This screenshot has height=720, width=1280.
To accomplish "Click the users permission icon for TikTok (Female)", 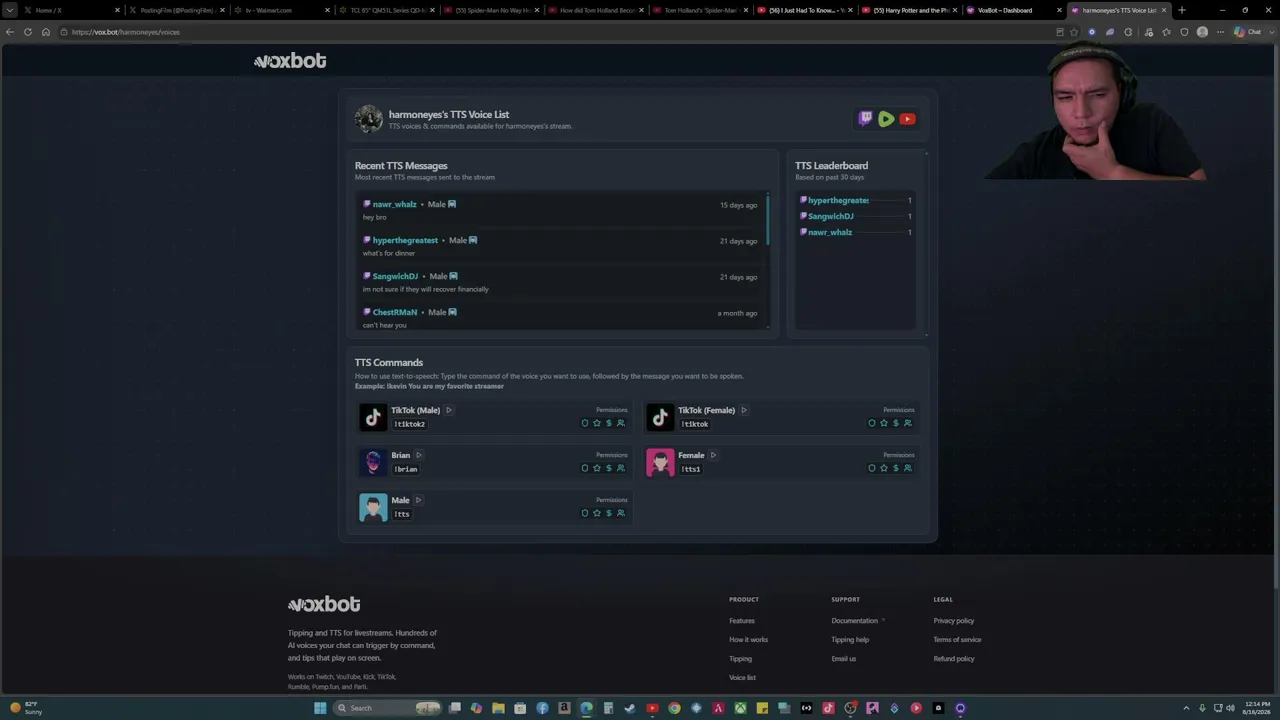I will [x=908, y=423].
